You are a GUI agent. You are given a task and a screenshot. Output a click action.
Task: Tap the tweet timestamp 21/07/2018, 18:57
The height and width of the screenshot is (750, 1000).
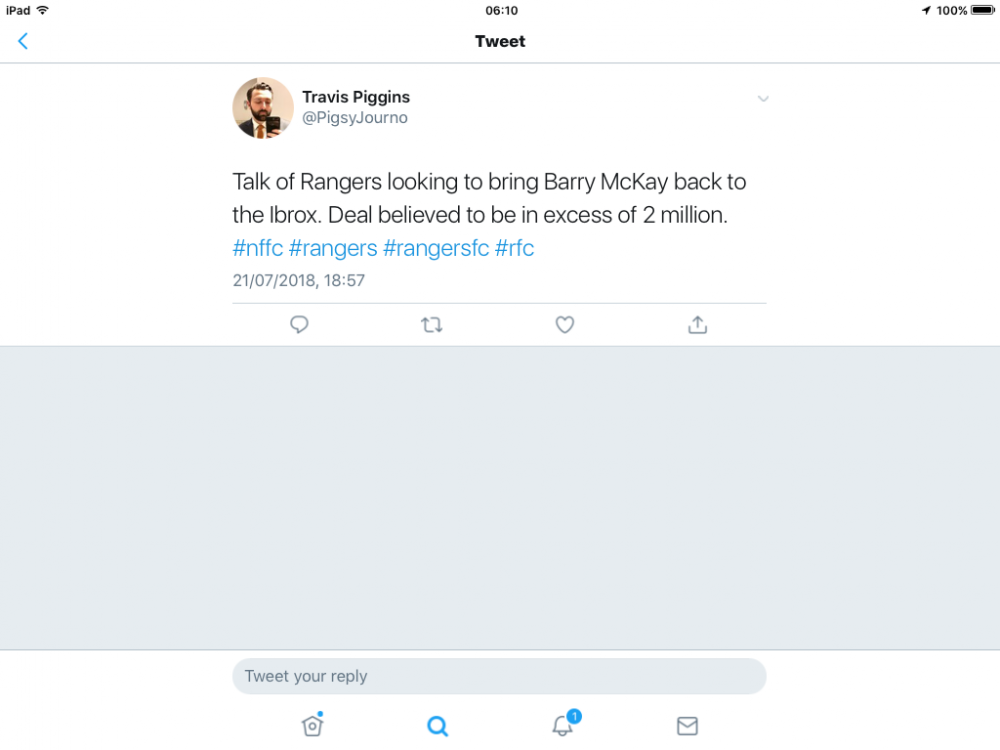coord(299,281)
